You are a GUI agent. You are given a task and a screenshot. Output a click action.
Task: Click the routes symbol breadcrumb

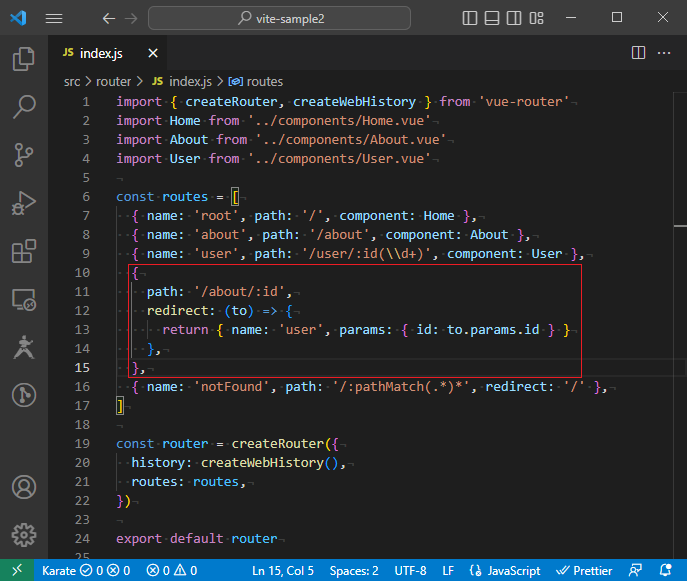click(256, 81)
